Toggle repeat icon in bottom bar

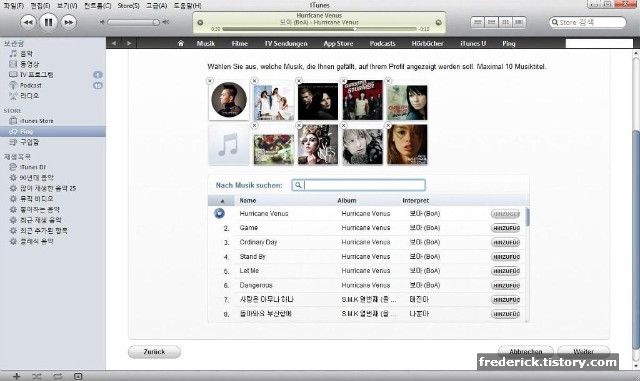pos(58,376)
